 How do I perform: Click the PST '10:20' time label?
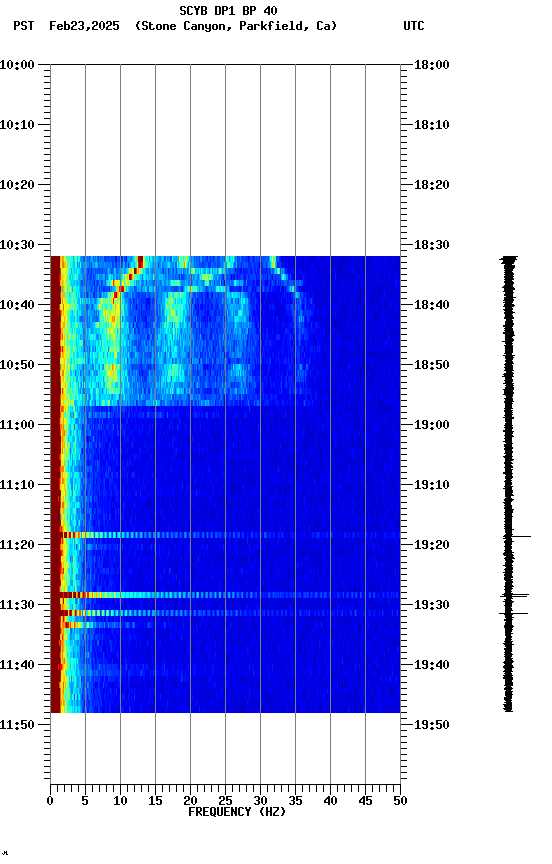coord(17,185)
